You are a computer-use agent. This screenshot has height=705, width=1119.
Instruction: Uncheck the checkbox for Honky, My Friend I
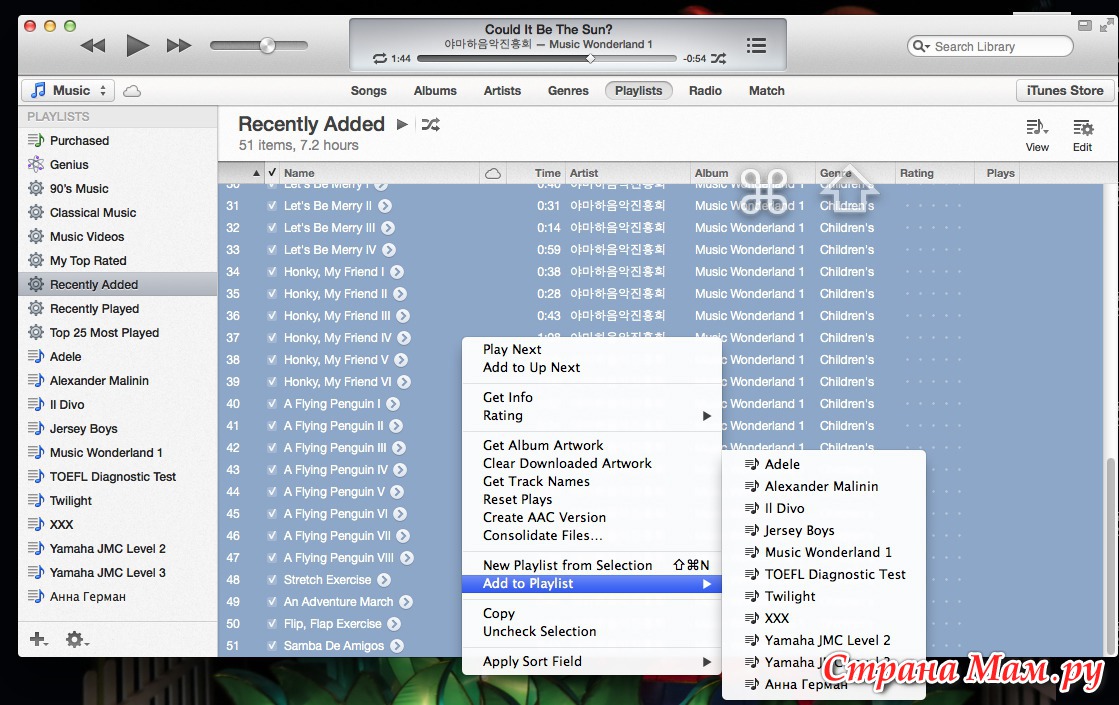pos(272,272)
